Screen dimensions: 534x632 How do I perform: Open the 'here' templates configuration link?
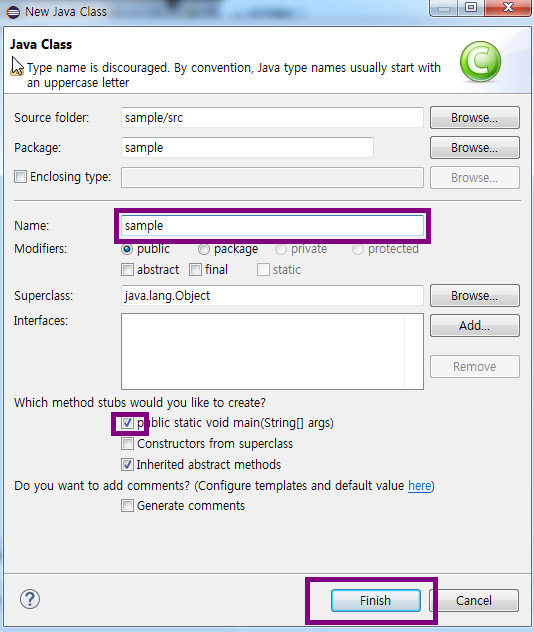point(420,485)
